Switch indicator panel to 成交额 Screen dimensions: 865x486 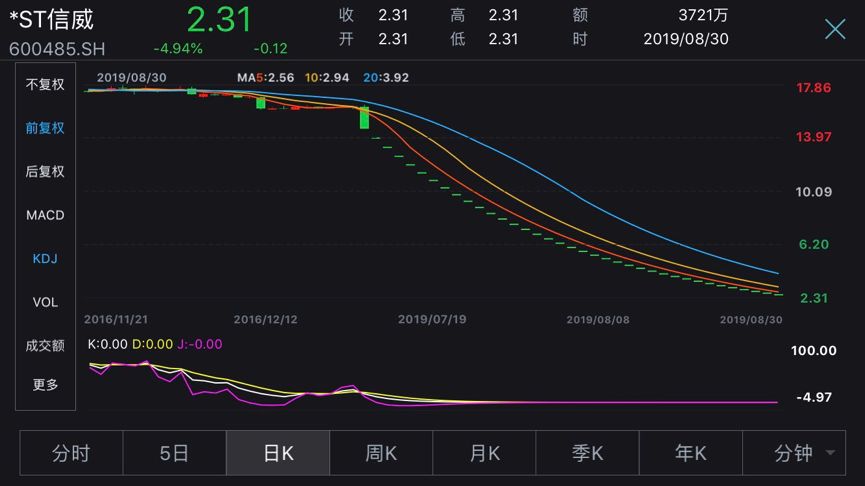pos(45,346)
